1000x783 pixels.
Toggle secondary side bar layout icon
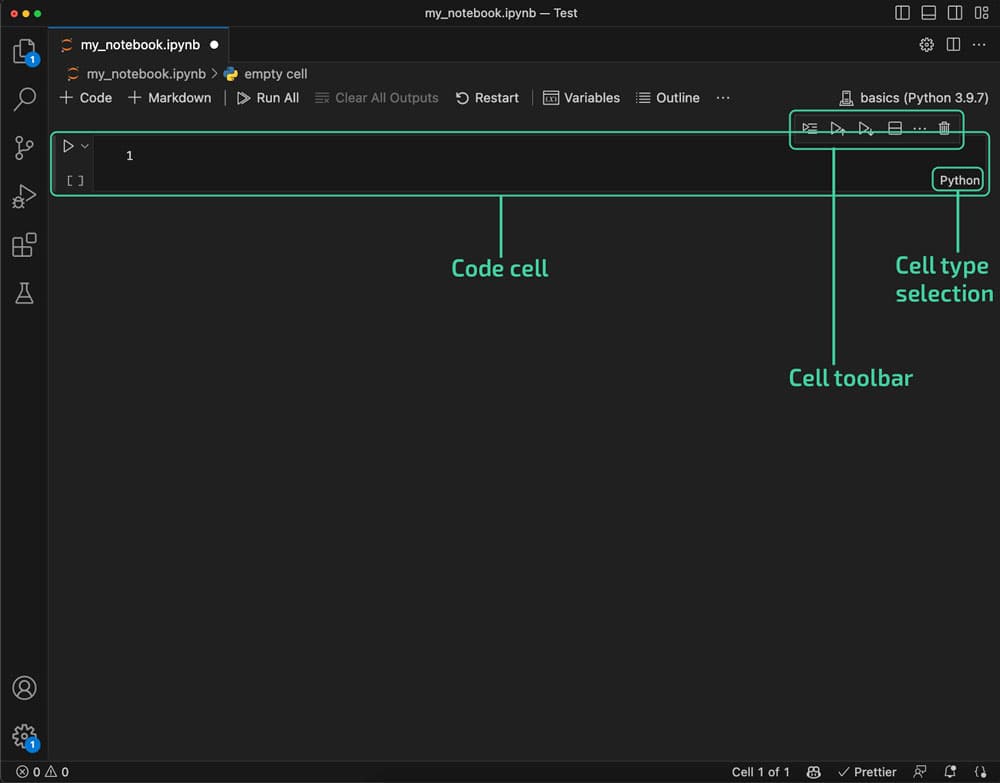click(x=955, y=13)
